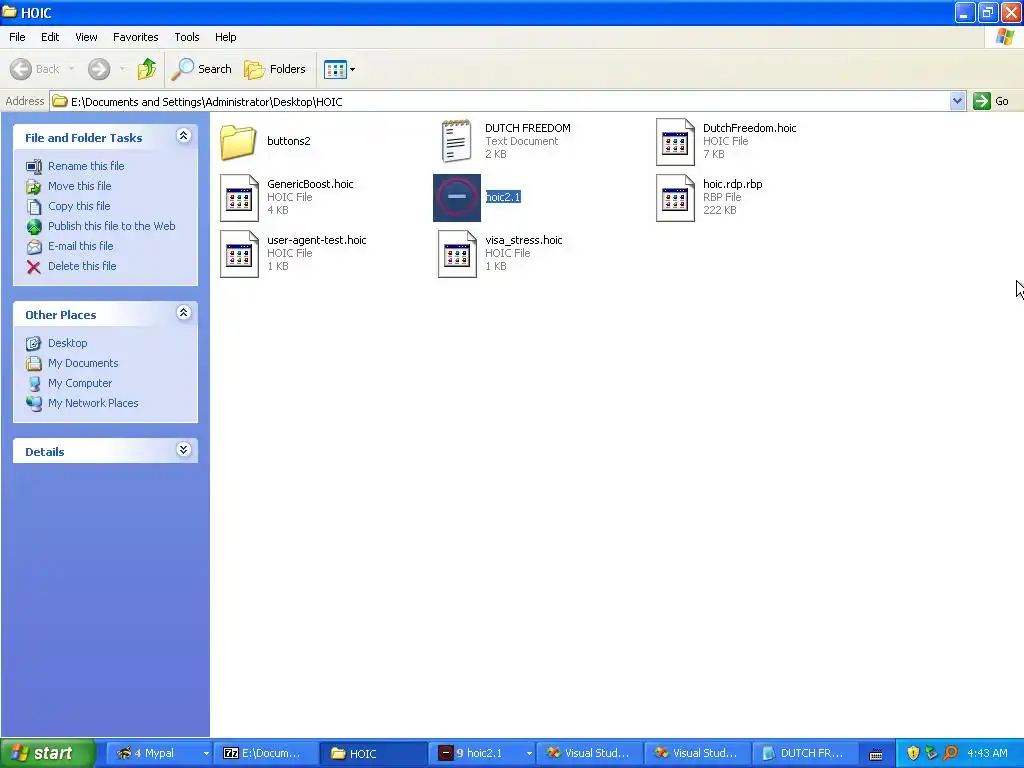This screenshot has height=768, width=1024.
Task: Click Publish this file to the Web
Action: coord(112,226)
